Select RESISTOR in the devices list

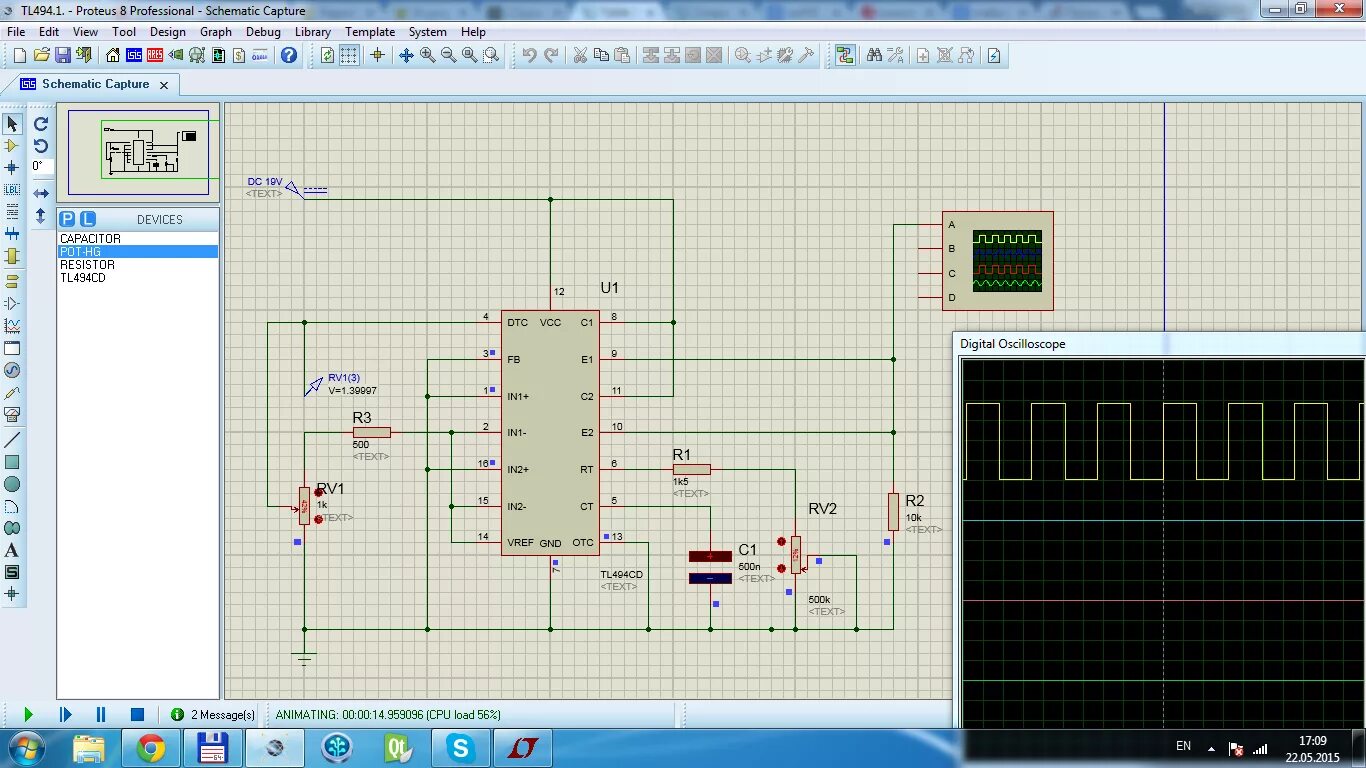[x=138, y=265]
